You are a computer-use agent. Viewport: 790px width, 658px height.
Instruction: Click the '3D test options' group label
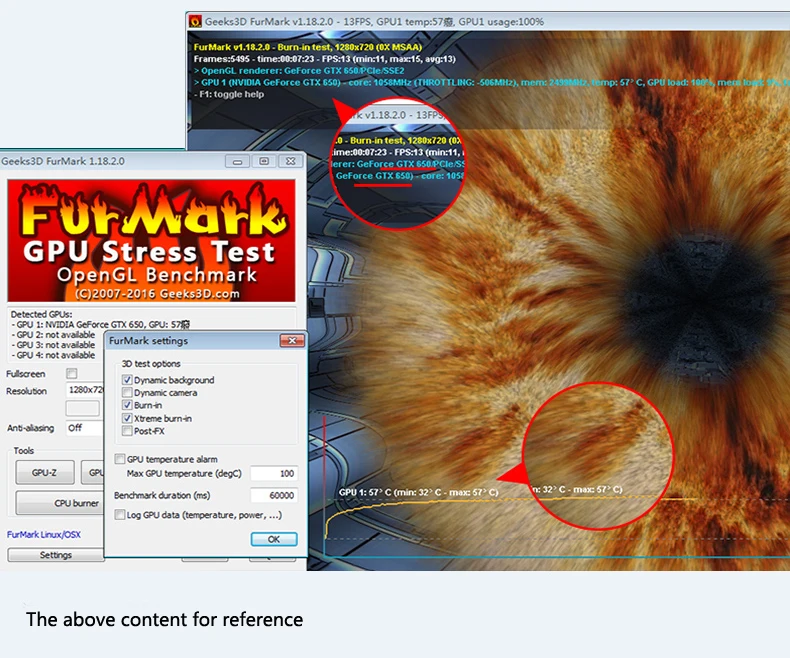[x=151, y=364]
